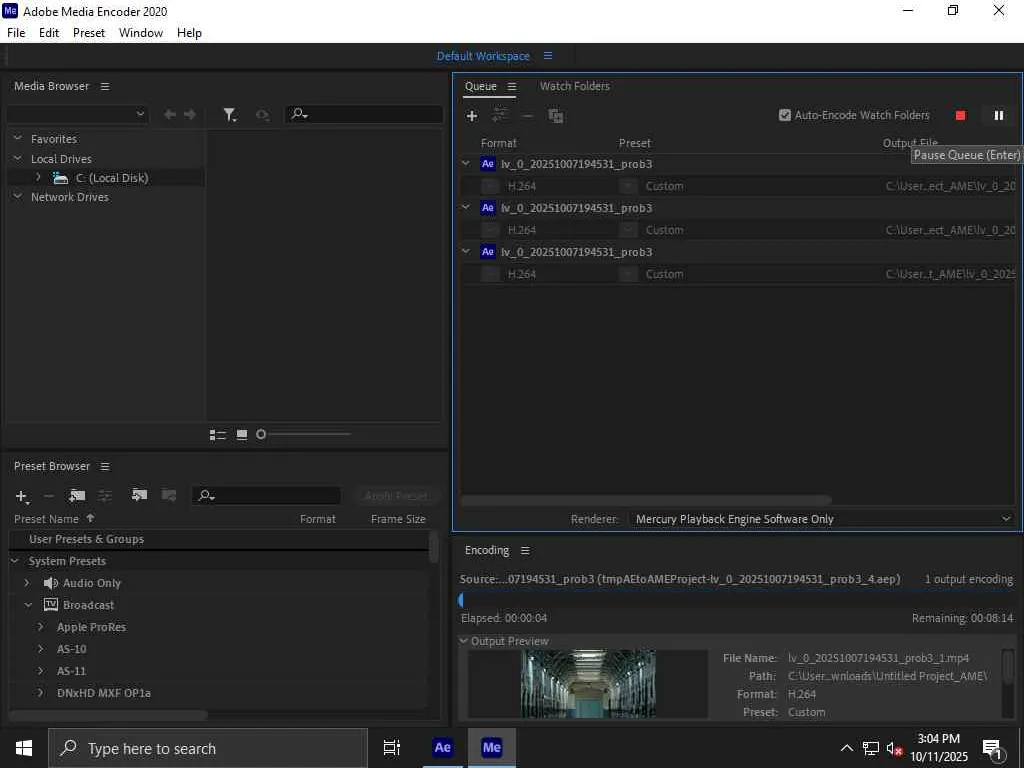Expand the AS-10 preset group
This screenshot has height=768, width=1024.
pyautogui.click(x=41, y=649)
